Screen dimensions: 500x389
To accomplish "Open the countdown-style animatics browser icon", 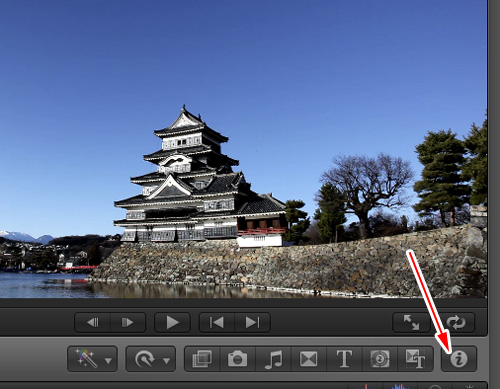I will (x=380, y=359).
